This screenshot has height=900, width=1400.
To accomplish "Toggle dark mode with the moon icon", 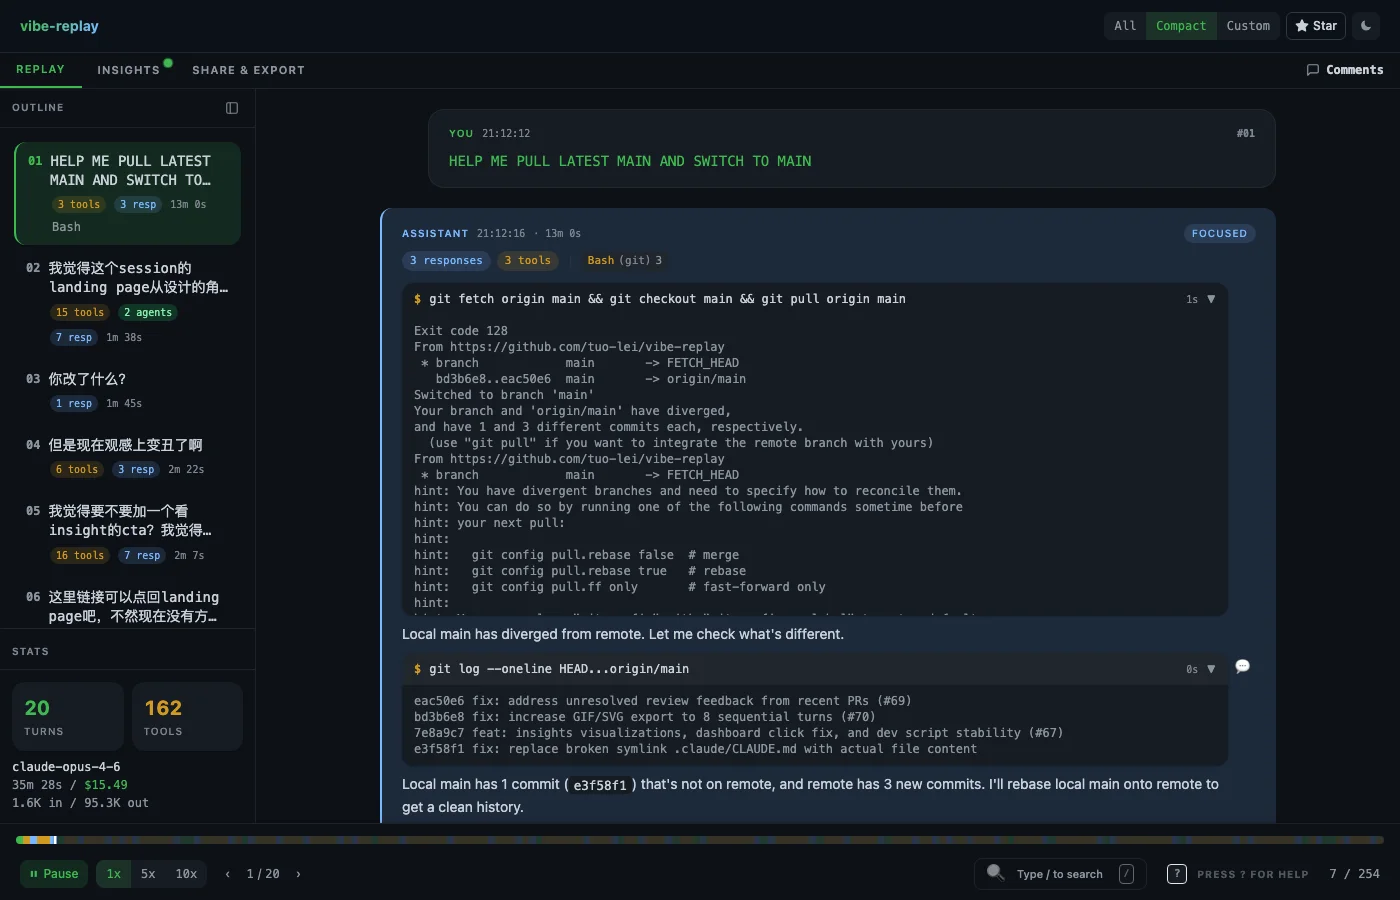I will 1365,26.
